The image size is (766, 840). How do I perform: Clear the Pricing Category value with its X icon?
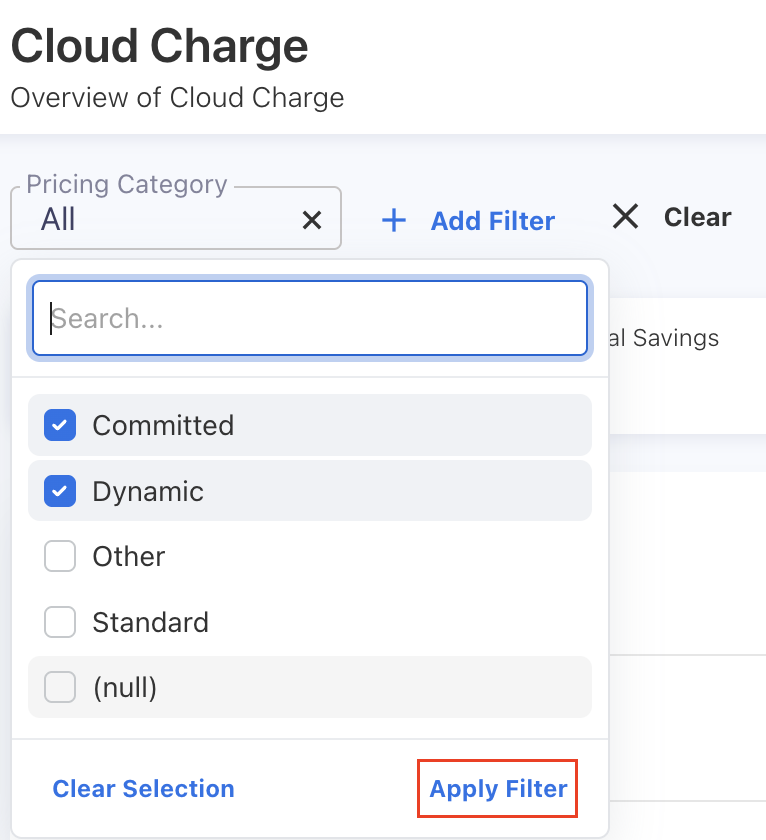(x=312, y=220)
